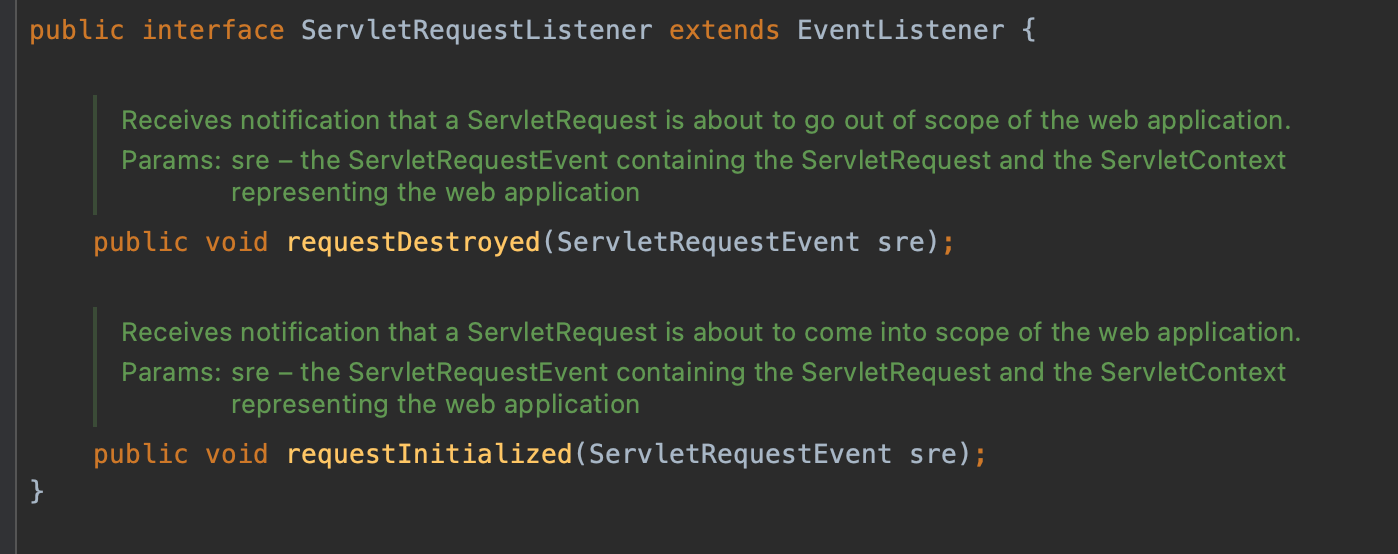Screen dimensions: 1398x554
Task: Click the requestDestroyed method name
Action: tap(413, 242)
